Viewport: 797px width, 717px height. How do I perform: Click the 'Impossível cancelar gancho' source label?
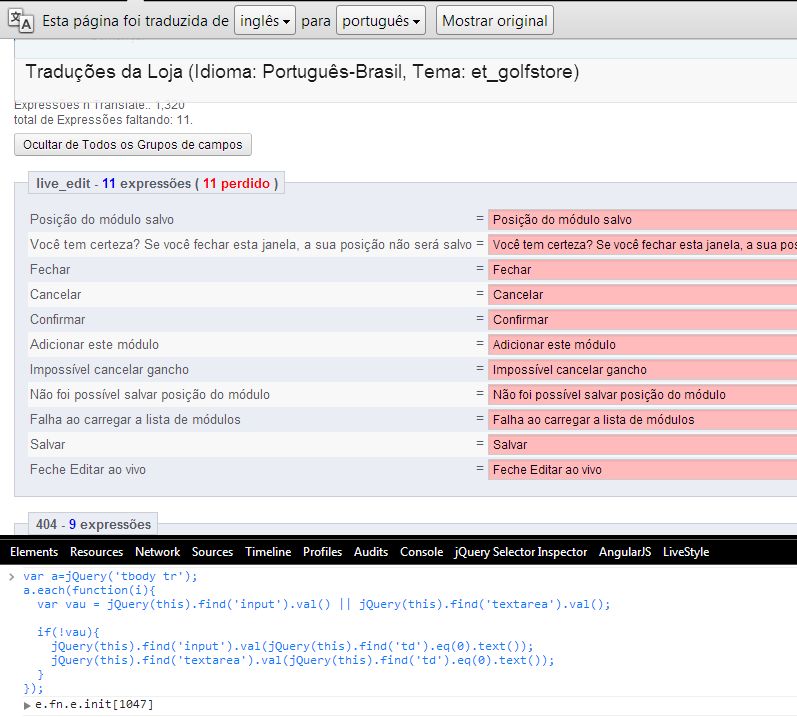click(x=109, y=369)
